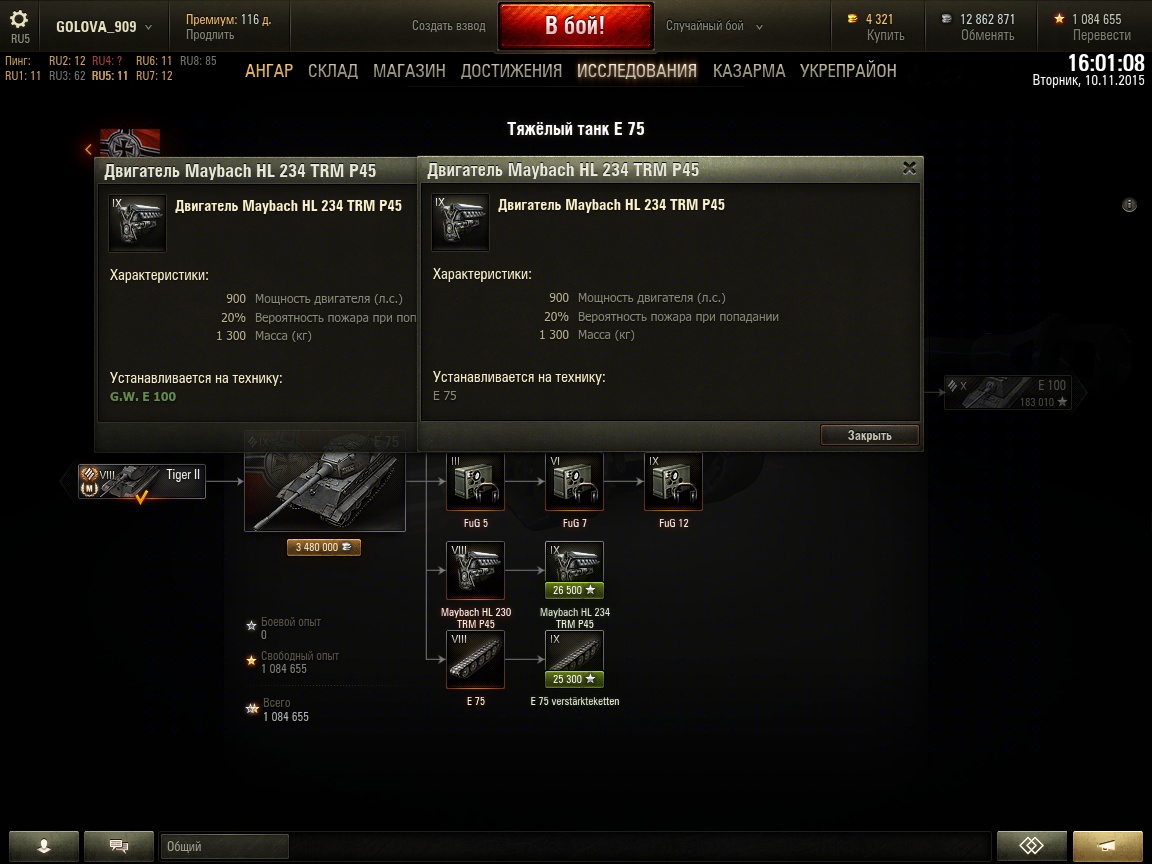Switch to the АНГАР tab
This screenshot has width=1152, height=864.
pos(269,71)
